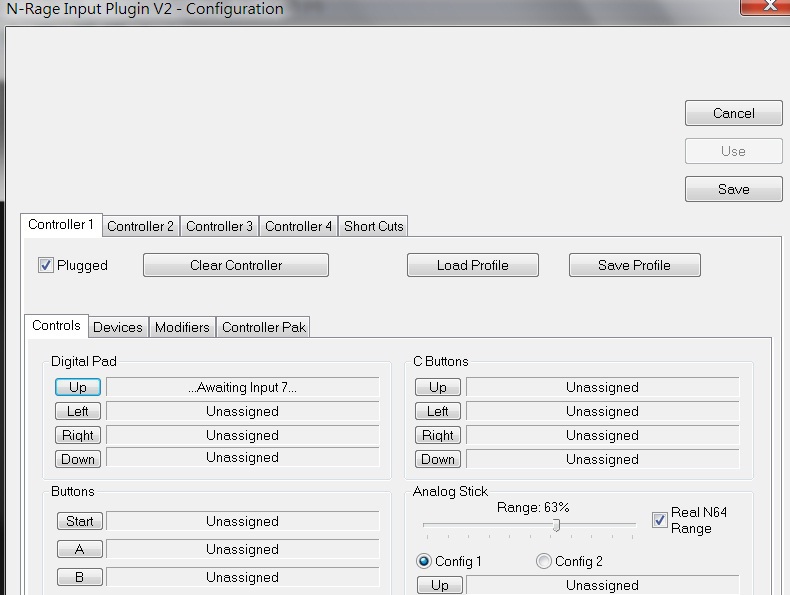Click Unassigned field next to B button
This screenshot has height=595, width=790.
click(x=243, y=577)
